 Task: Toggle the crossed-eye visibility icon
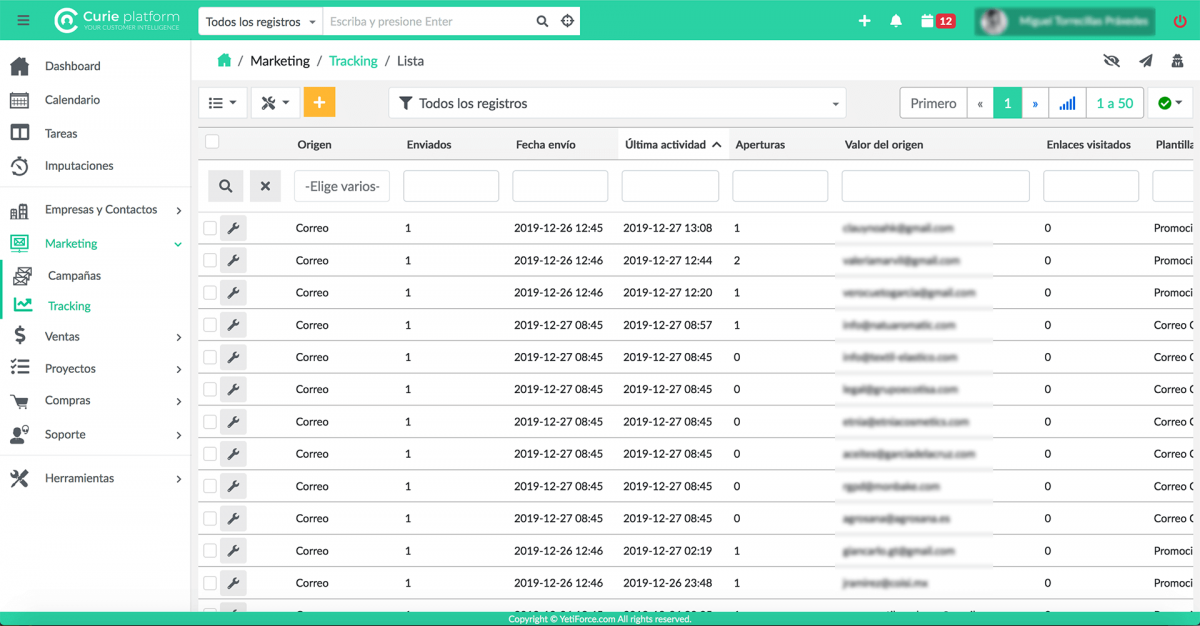click(1112, 61)
